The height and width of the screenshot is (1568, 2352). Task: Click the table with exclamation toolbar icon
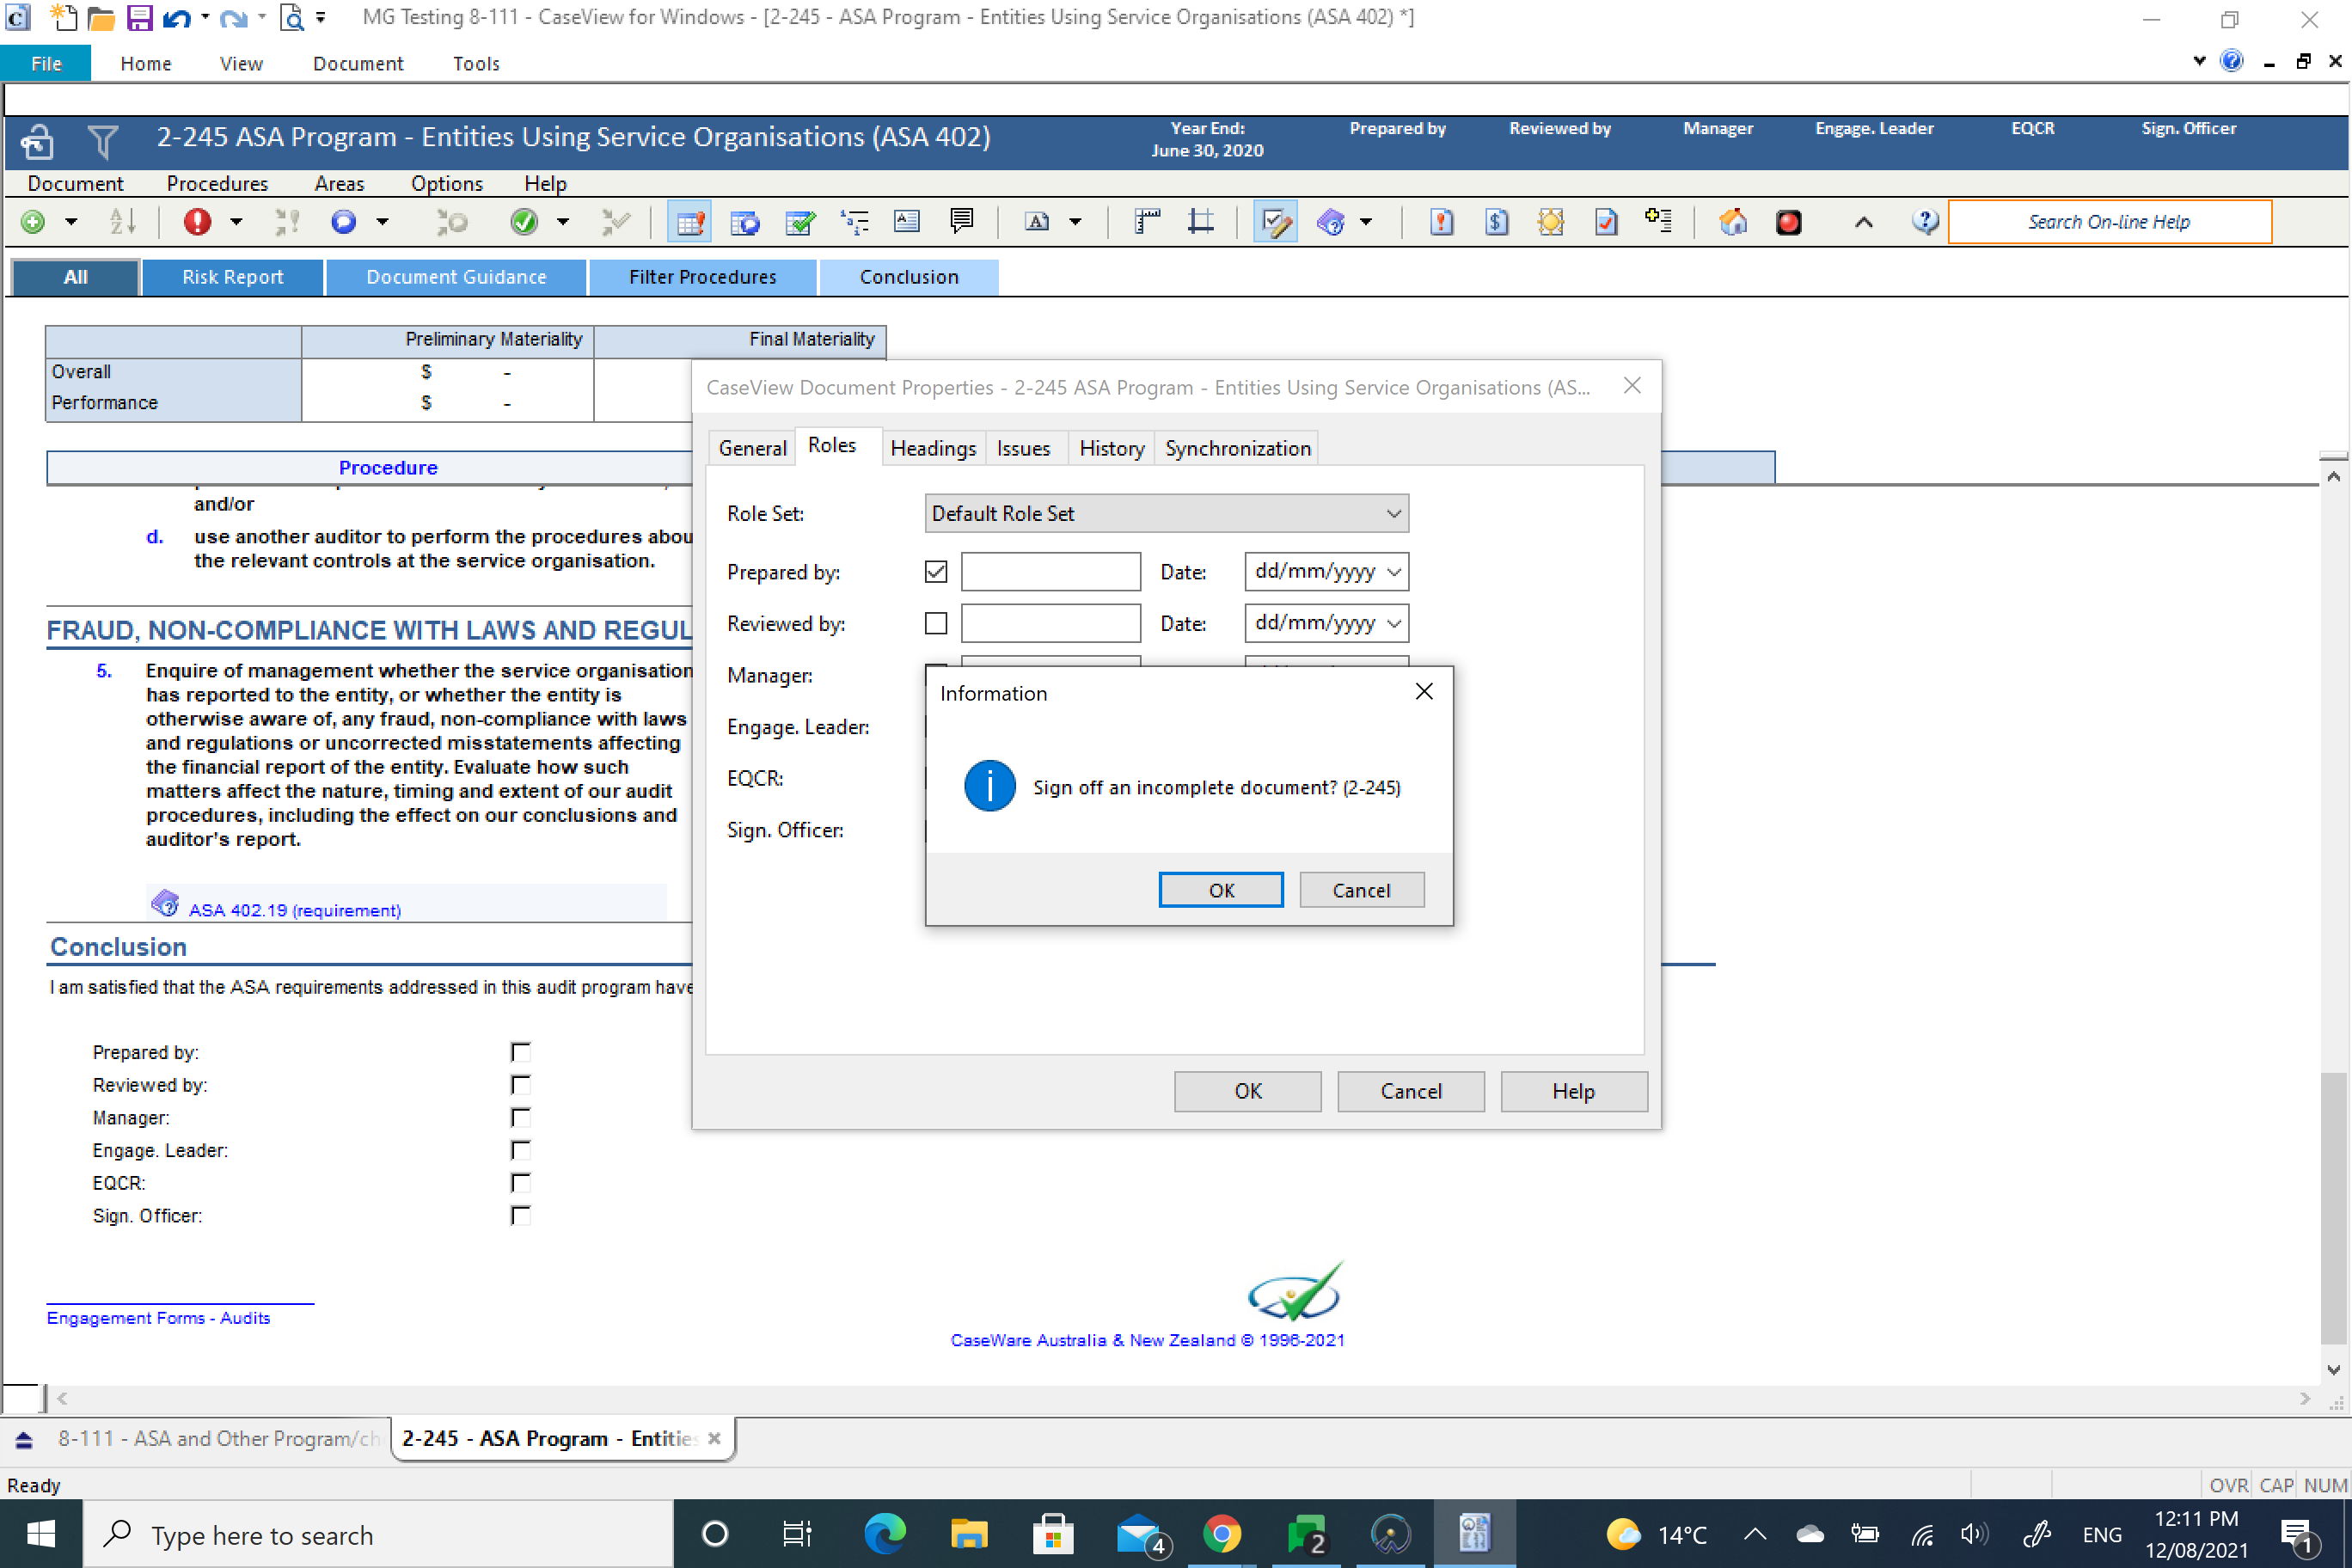pos(689,222)
